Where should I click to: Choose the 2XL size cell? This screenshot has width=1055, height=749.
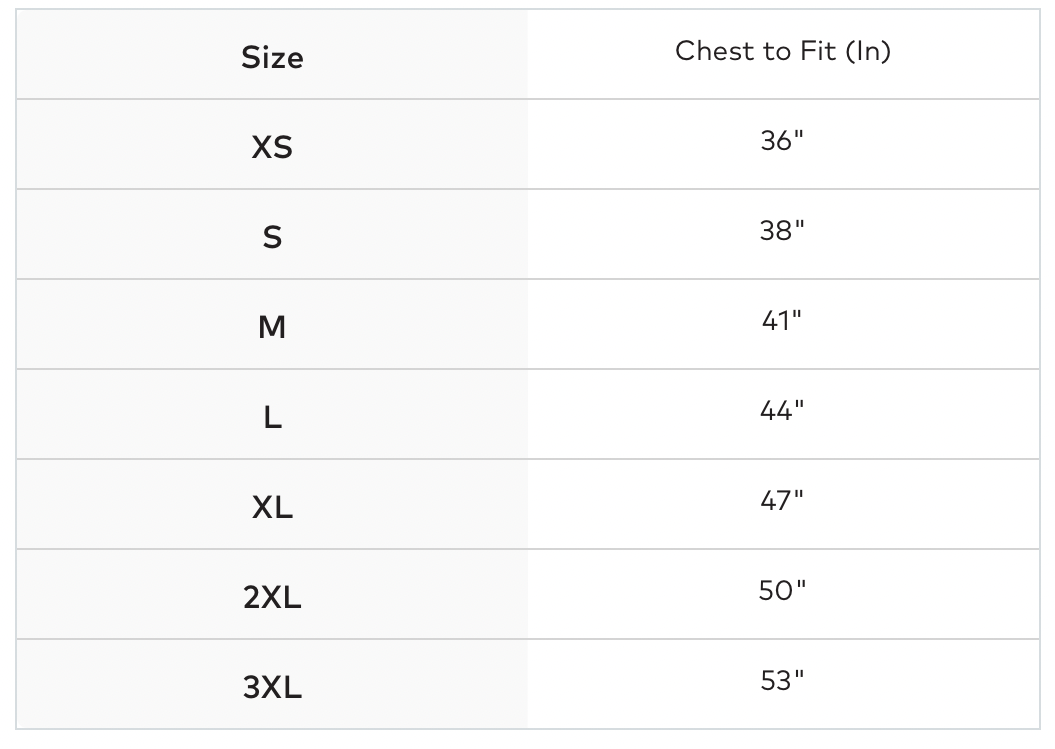coord(272,598)
